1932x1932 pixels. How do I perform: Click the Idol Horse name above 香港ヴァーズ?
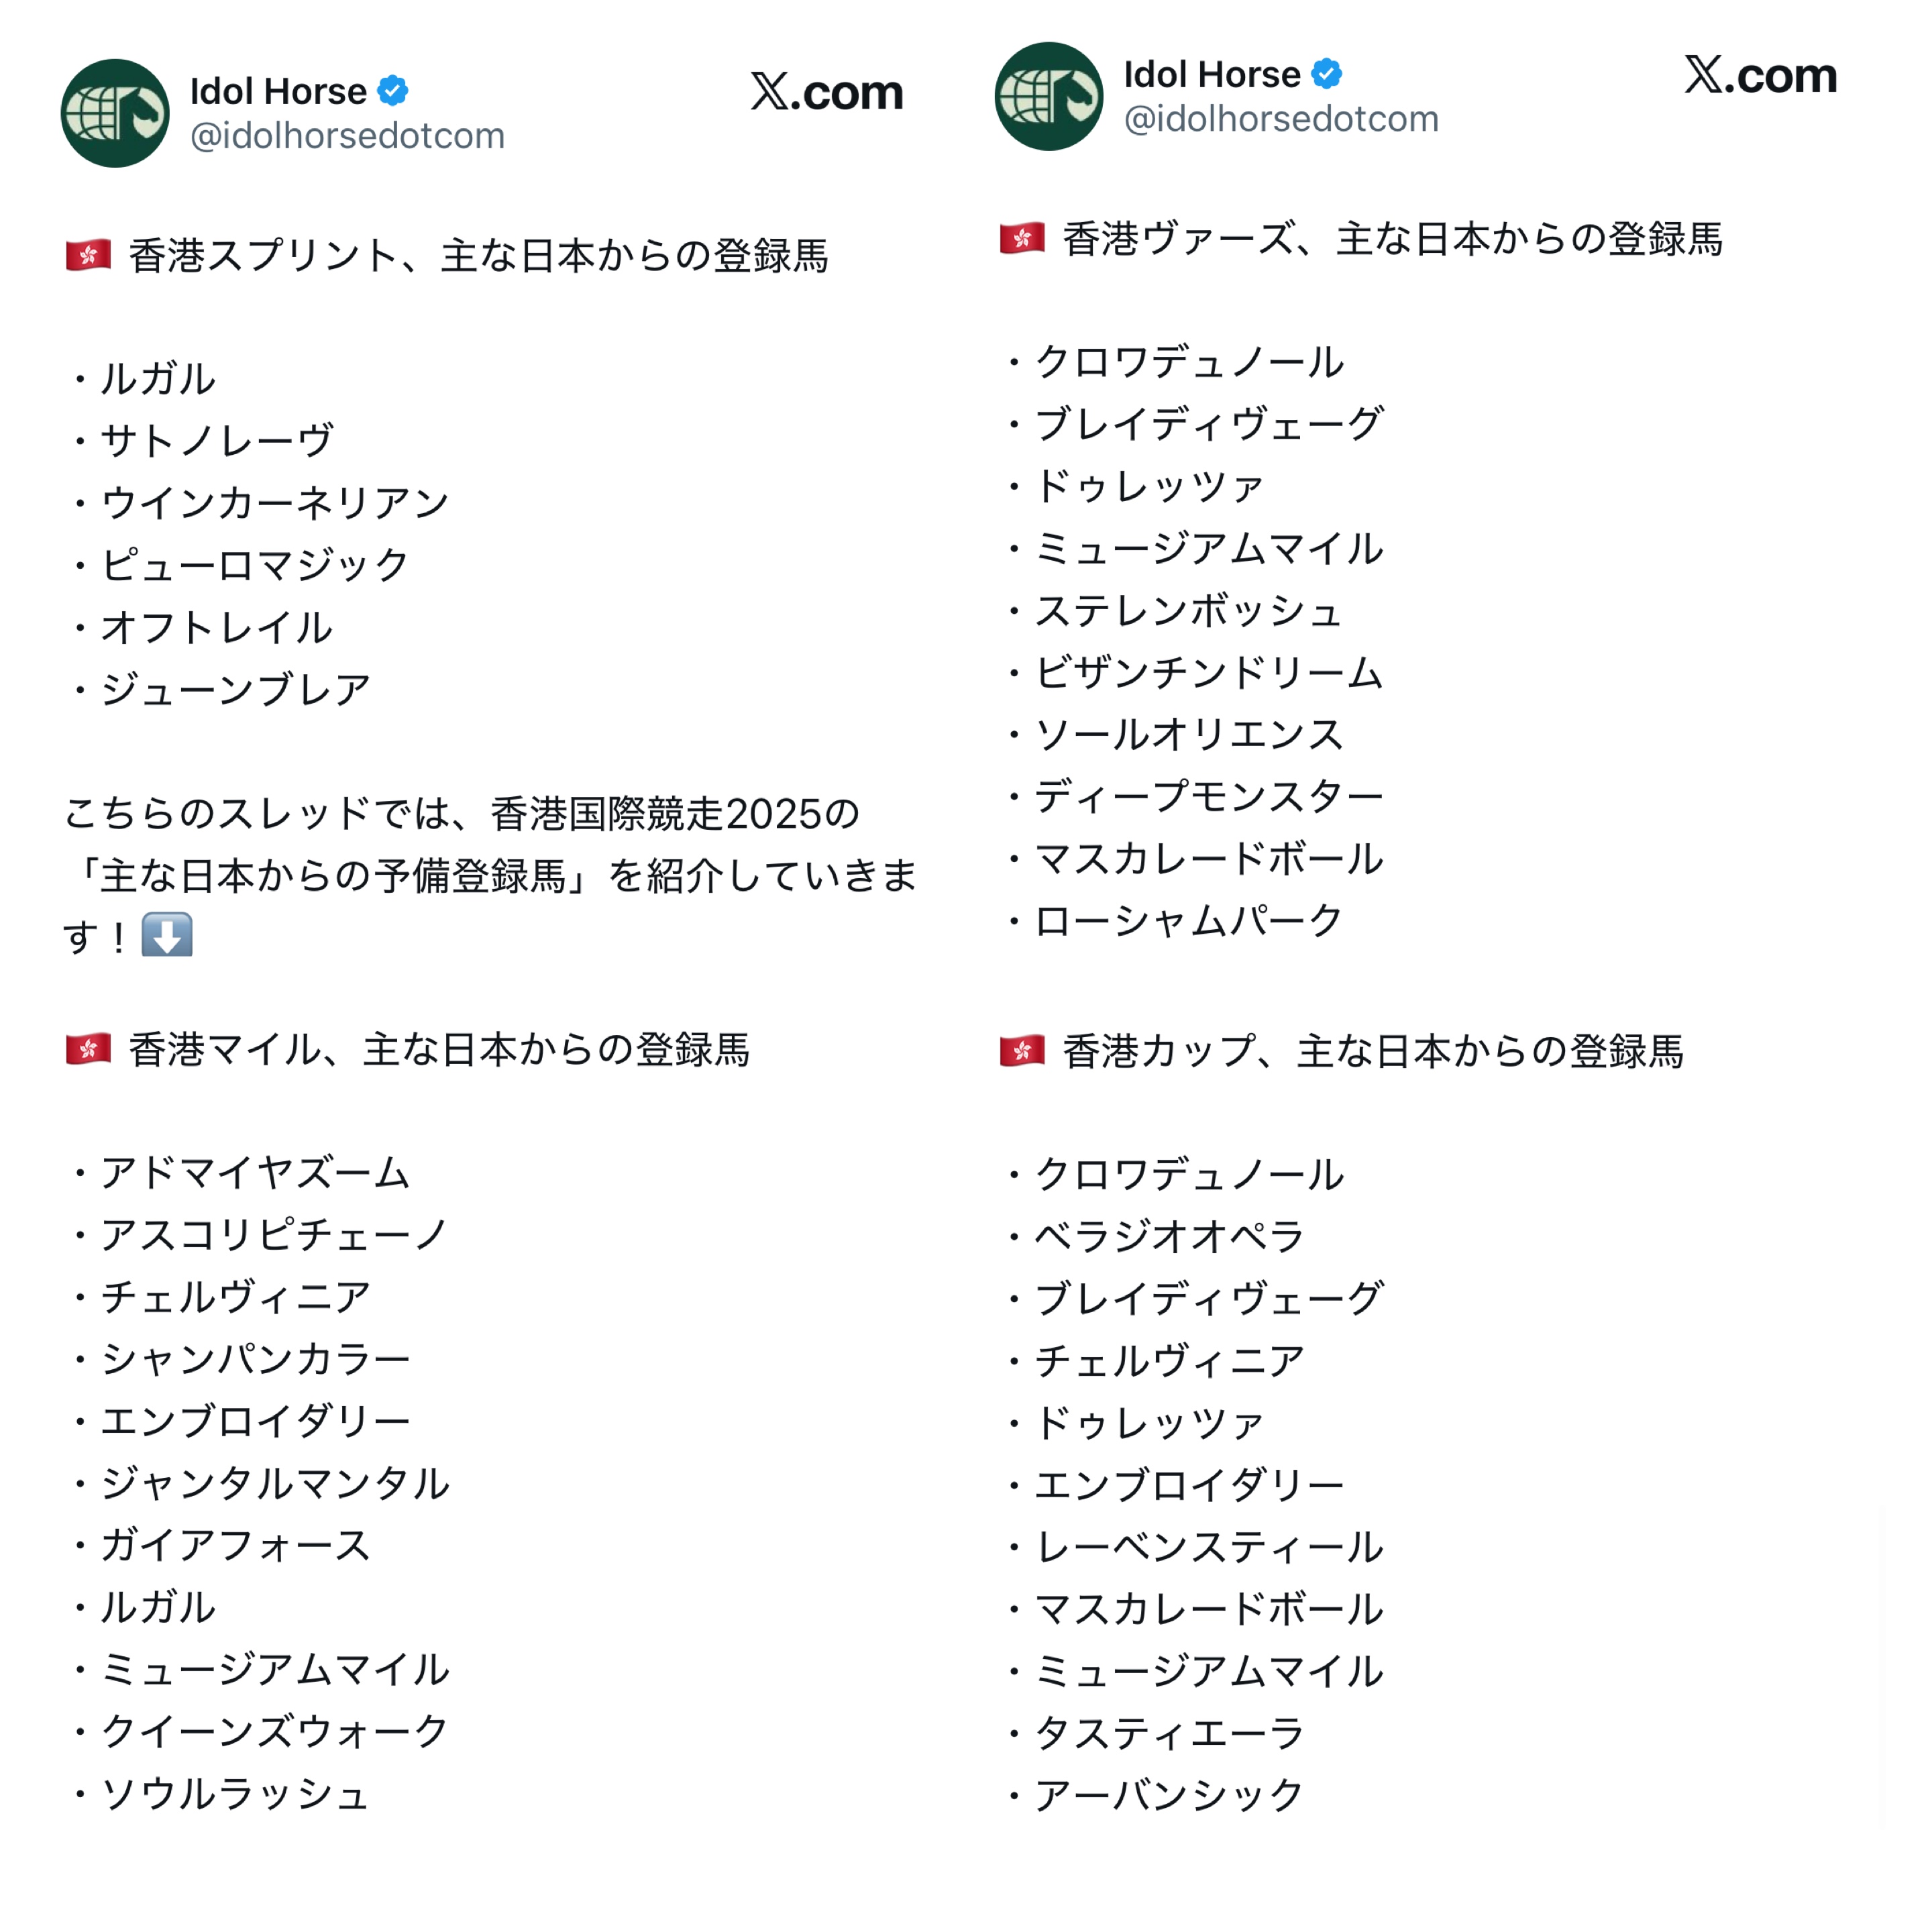coord(1211,74)
